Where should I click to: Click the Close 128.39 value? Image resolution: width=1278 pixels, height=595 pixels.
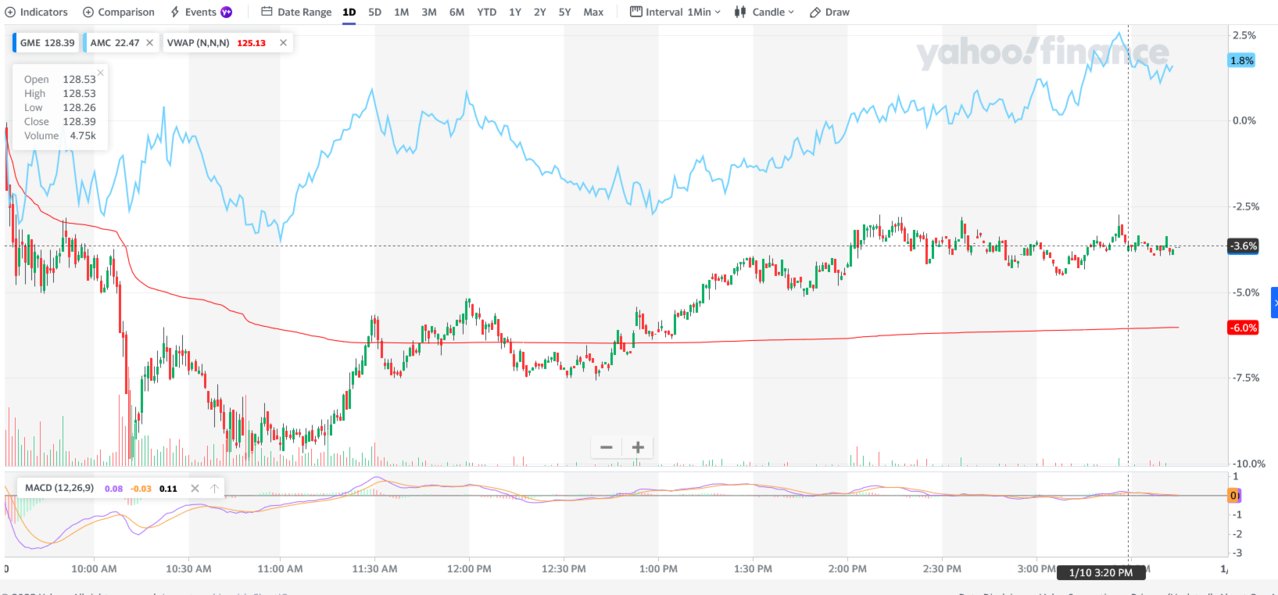pyautogui.click(x=78, y=122)
